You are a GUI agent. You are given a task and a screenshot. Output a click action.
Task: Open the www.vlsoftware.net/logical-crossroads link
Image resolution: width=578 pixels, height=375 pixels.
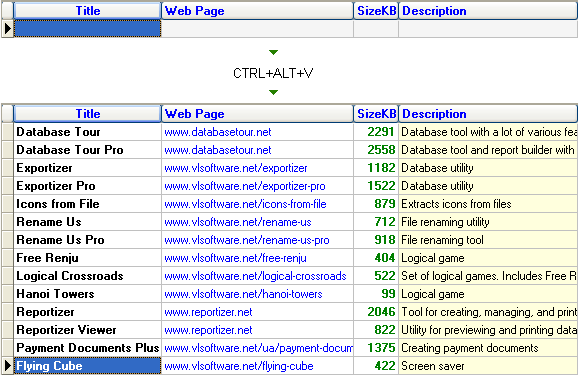click(255, 276)
